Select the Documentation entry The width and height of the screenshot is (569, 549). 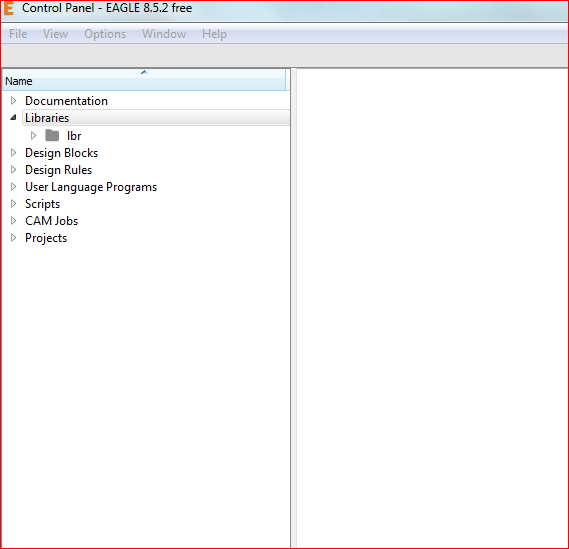66,101
